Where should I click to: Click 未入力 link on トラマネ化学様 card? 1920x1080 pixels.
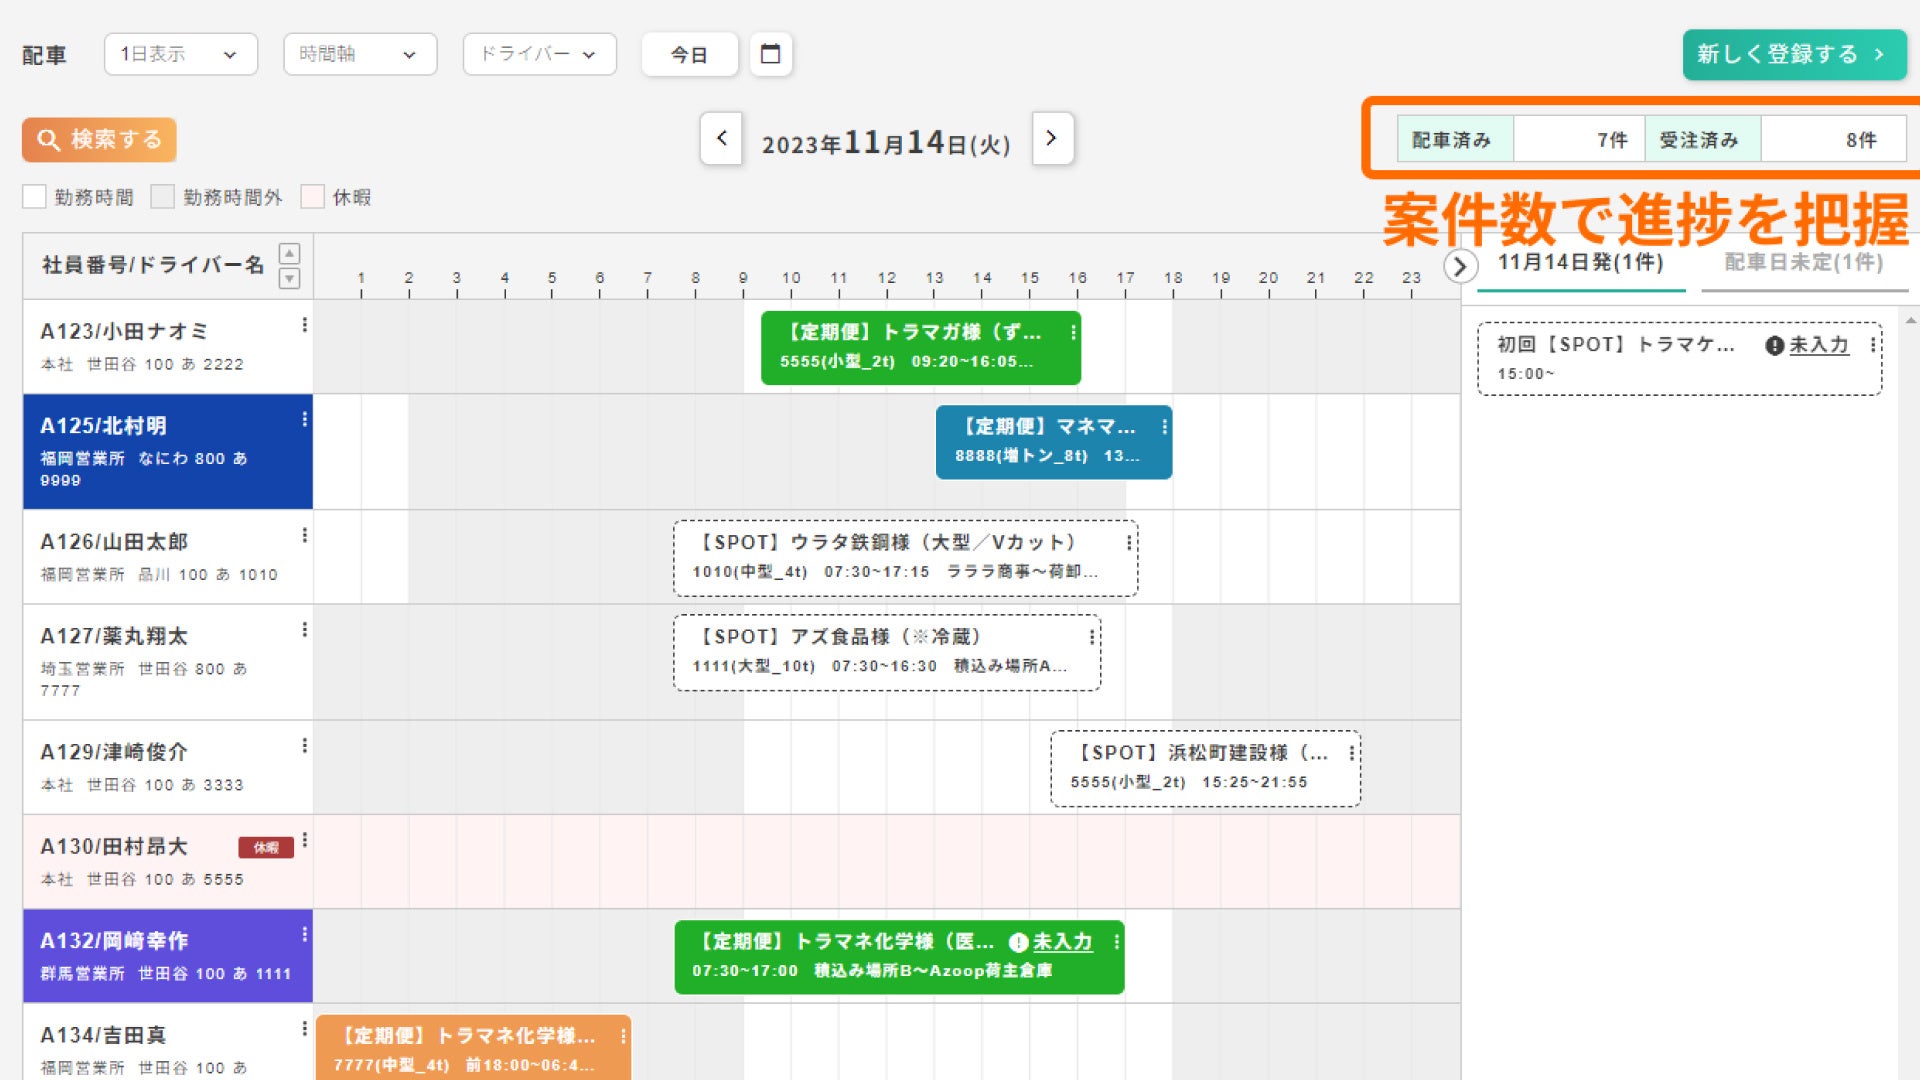(x=1062, y=942)
